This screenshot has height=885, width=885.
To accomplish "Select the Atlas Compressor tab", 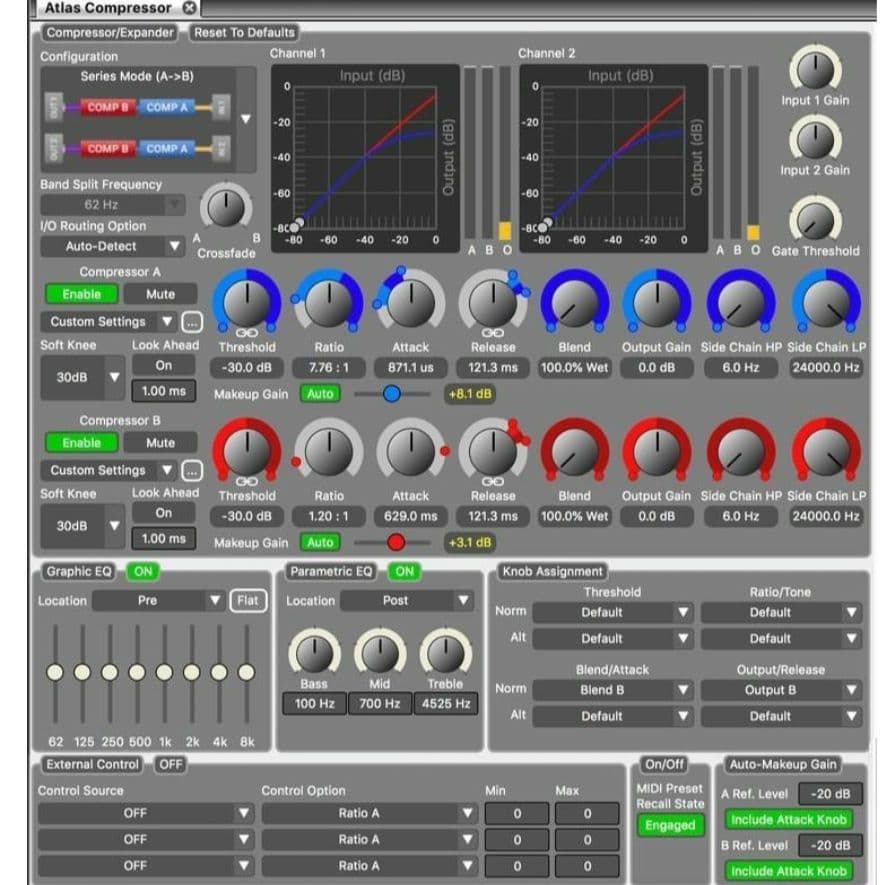I will click(105, 7).
